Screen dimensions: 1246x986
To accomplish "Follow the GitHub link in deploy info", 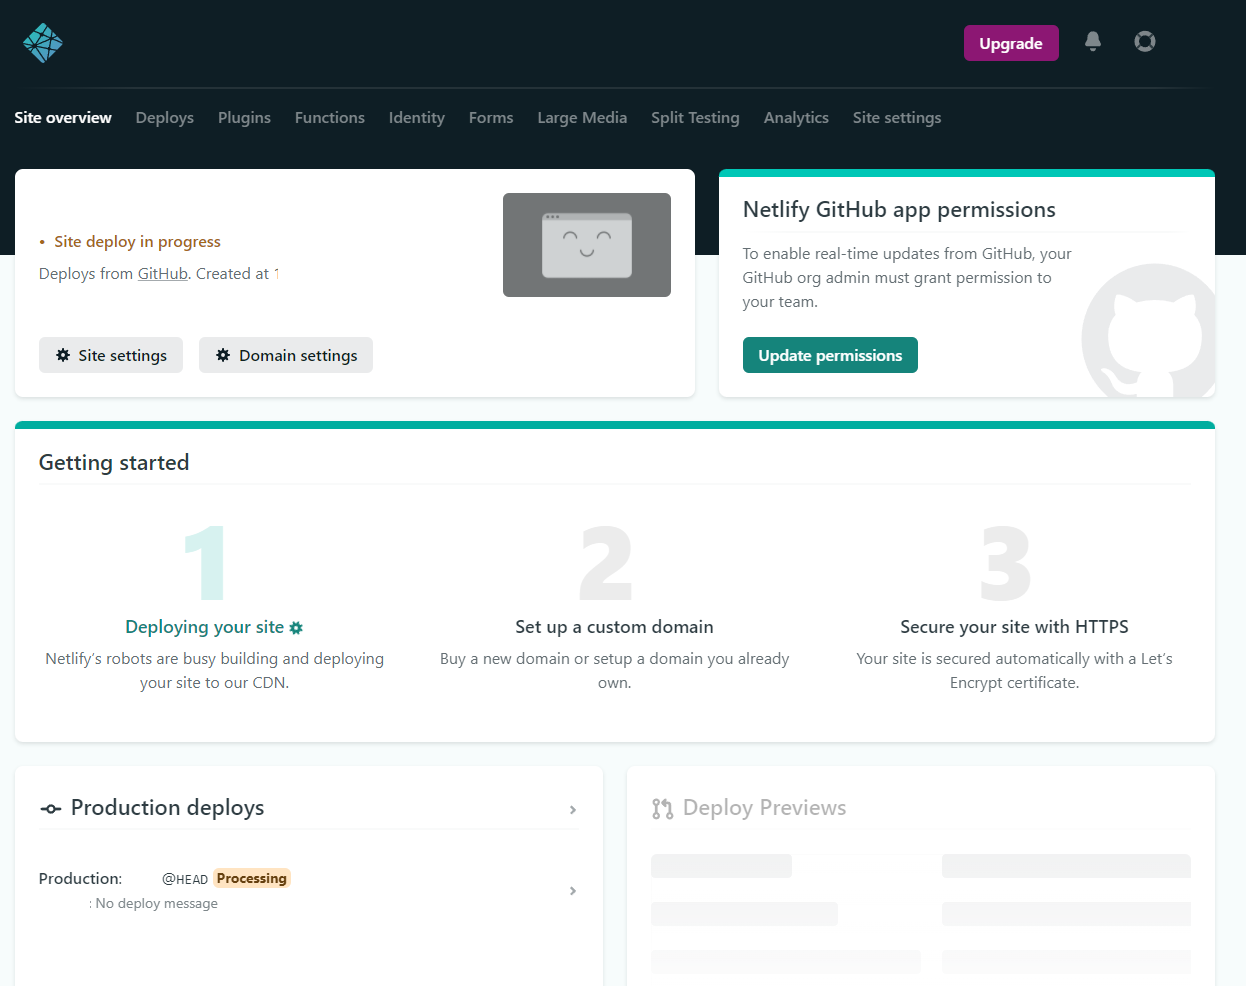I will coord(162,274).
